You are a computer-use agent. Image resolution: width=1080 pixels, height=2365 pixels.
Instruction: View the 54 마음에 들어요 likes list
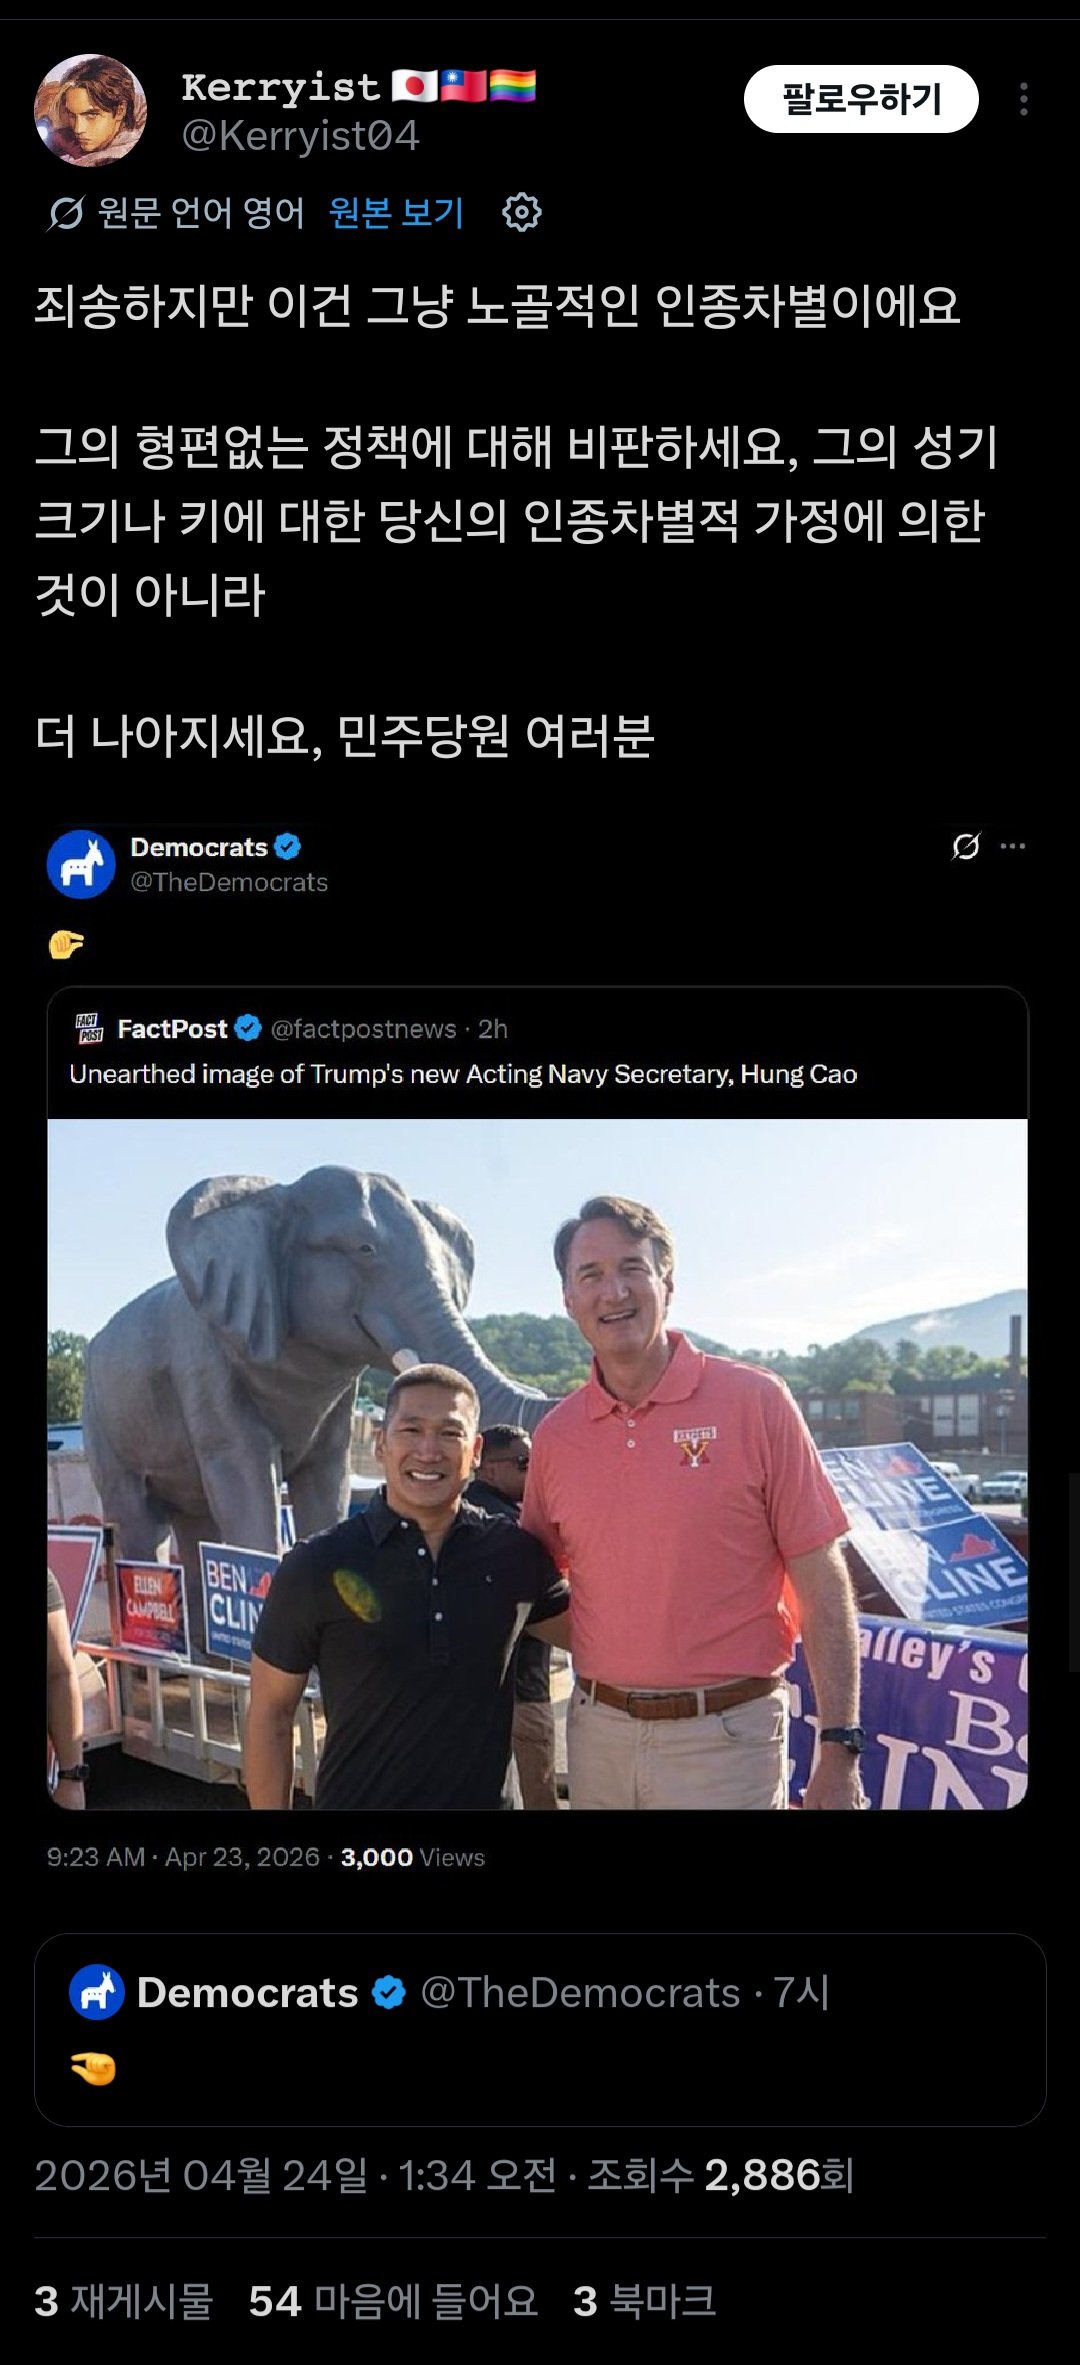point(393,2300)
